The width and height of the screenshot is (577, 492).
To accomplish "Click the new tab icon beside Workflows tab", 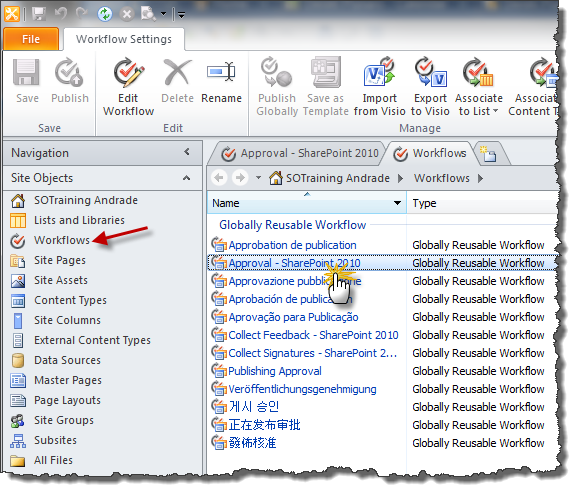I will (x=488, y=153).
